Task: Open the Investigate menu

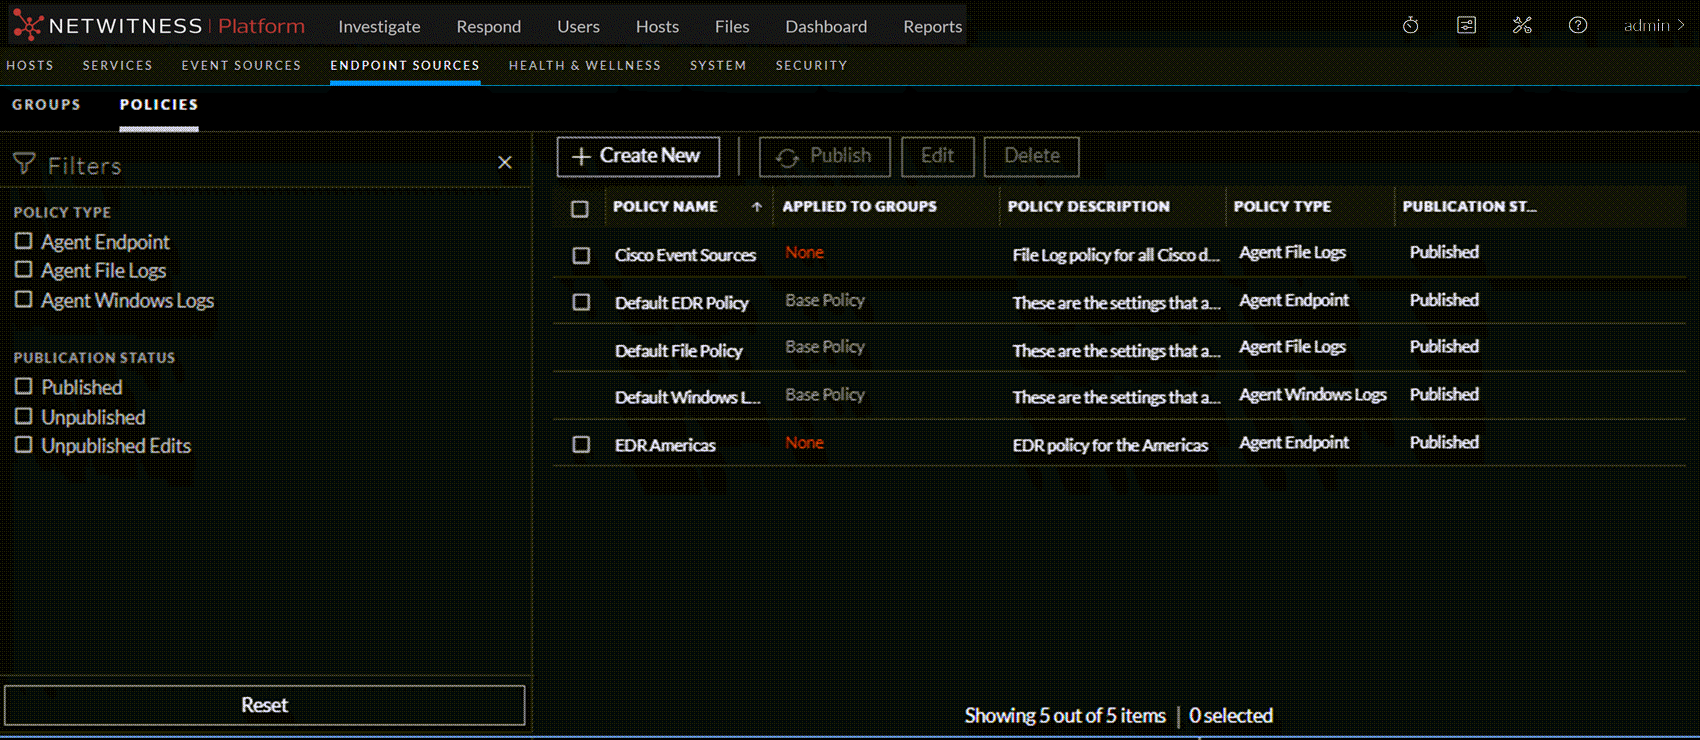Action: click(x=379, y=27)
